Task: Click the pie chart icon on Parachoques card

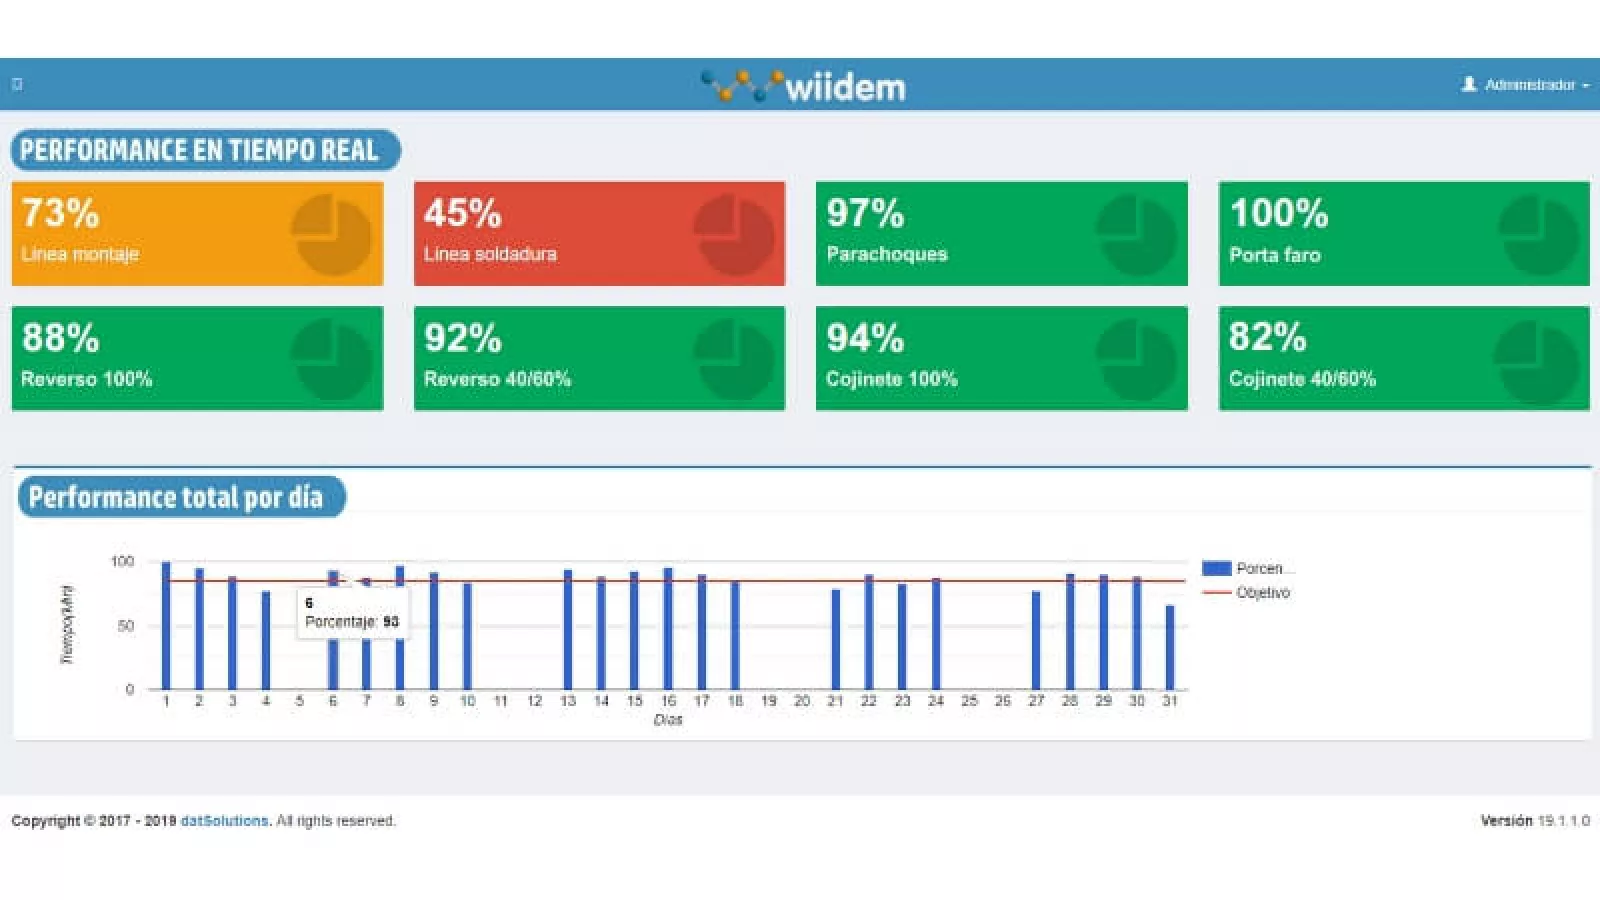Action: tap(1136, 235)
